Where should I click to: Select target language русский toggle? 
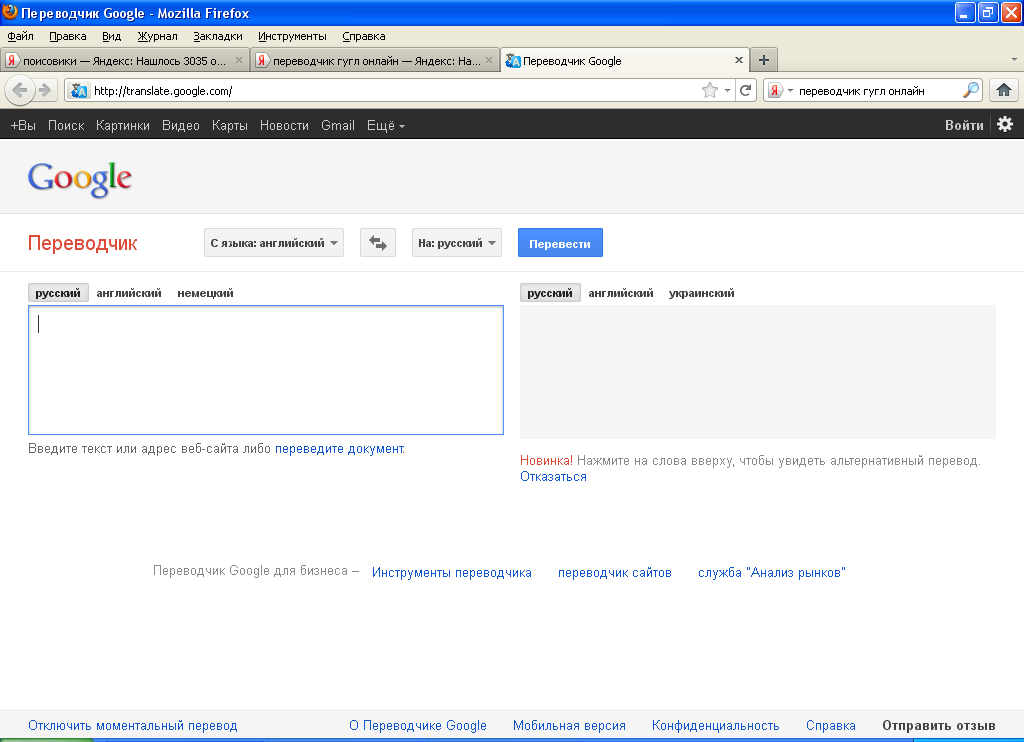pyautogui.click(x=550, y=293)
